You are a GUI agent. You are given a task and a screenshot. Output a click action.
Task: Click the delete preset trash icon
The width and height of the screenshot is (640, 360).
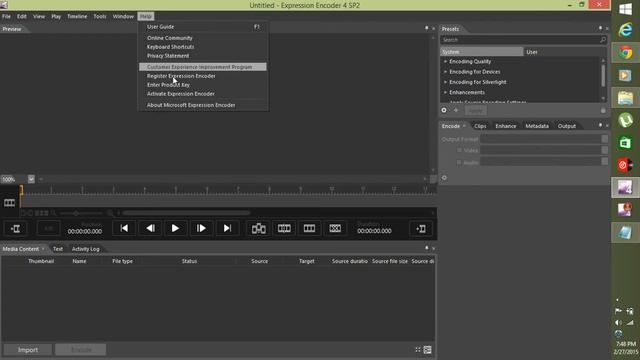[x=603, y=110]
